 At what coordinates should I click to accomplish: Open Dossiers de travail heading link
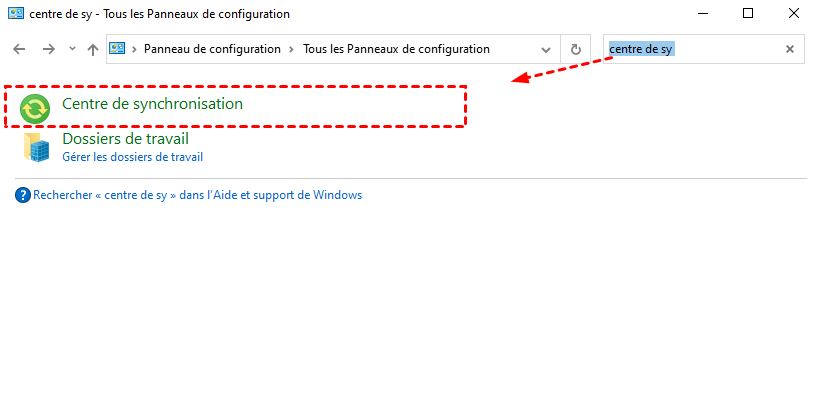click(x=125, y=139)
